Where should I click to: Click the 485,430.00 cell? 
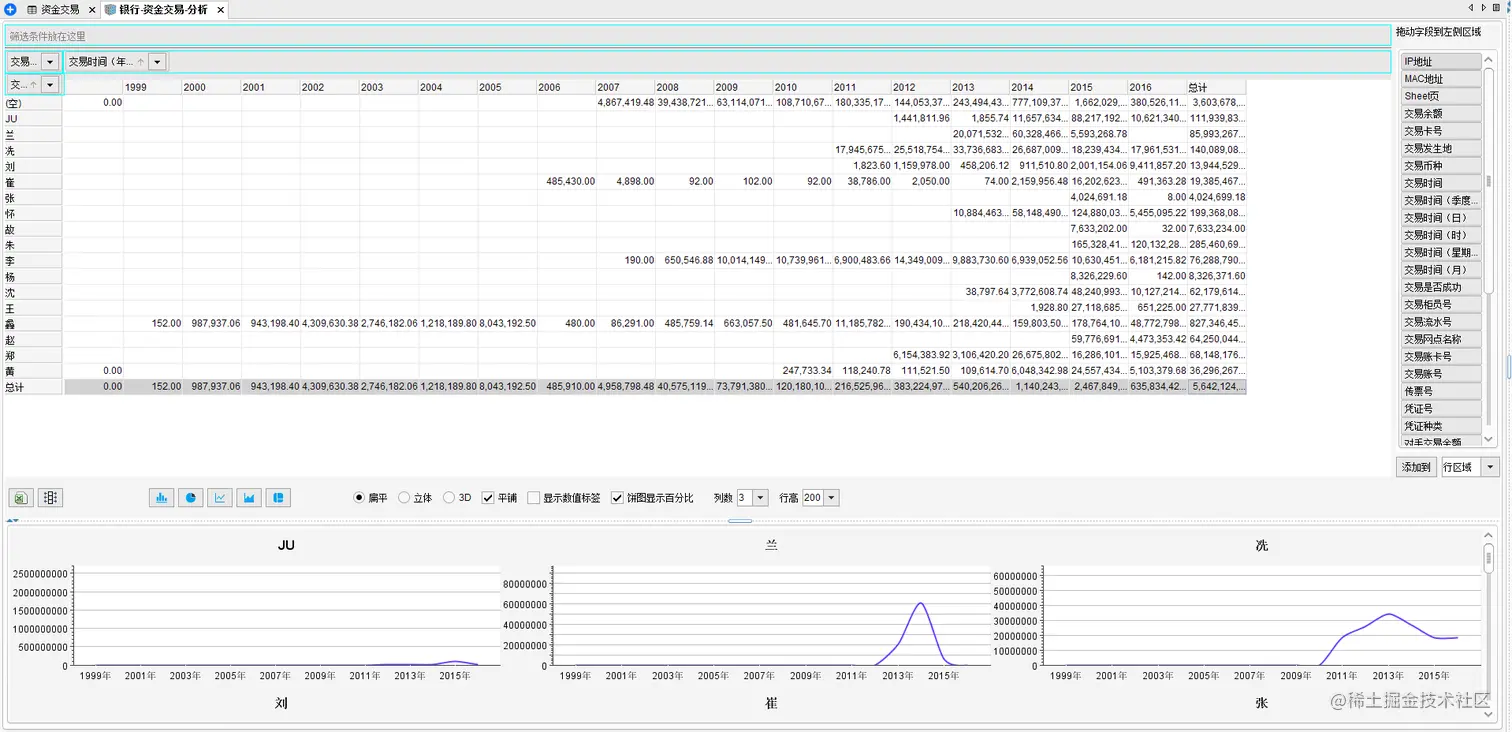click(x=566, y=182)
